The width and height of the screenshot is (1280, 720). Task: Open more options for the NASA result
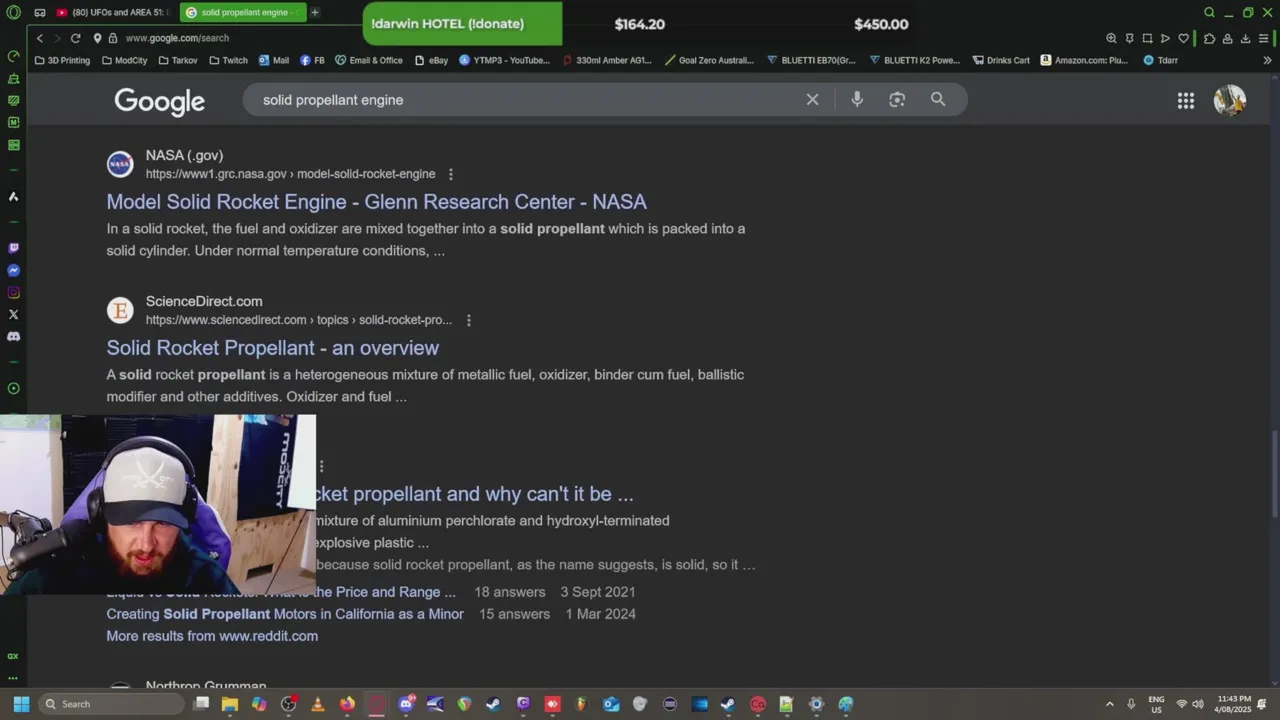click(x=450, y=174)
